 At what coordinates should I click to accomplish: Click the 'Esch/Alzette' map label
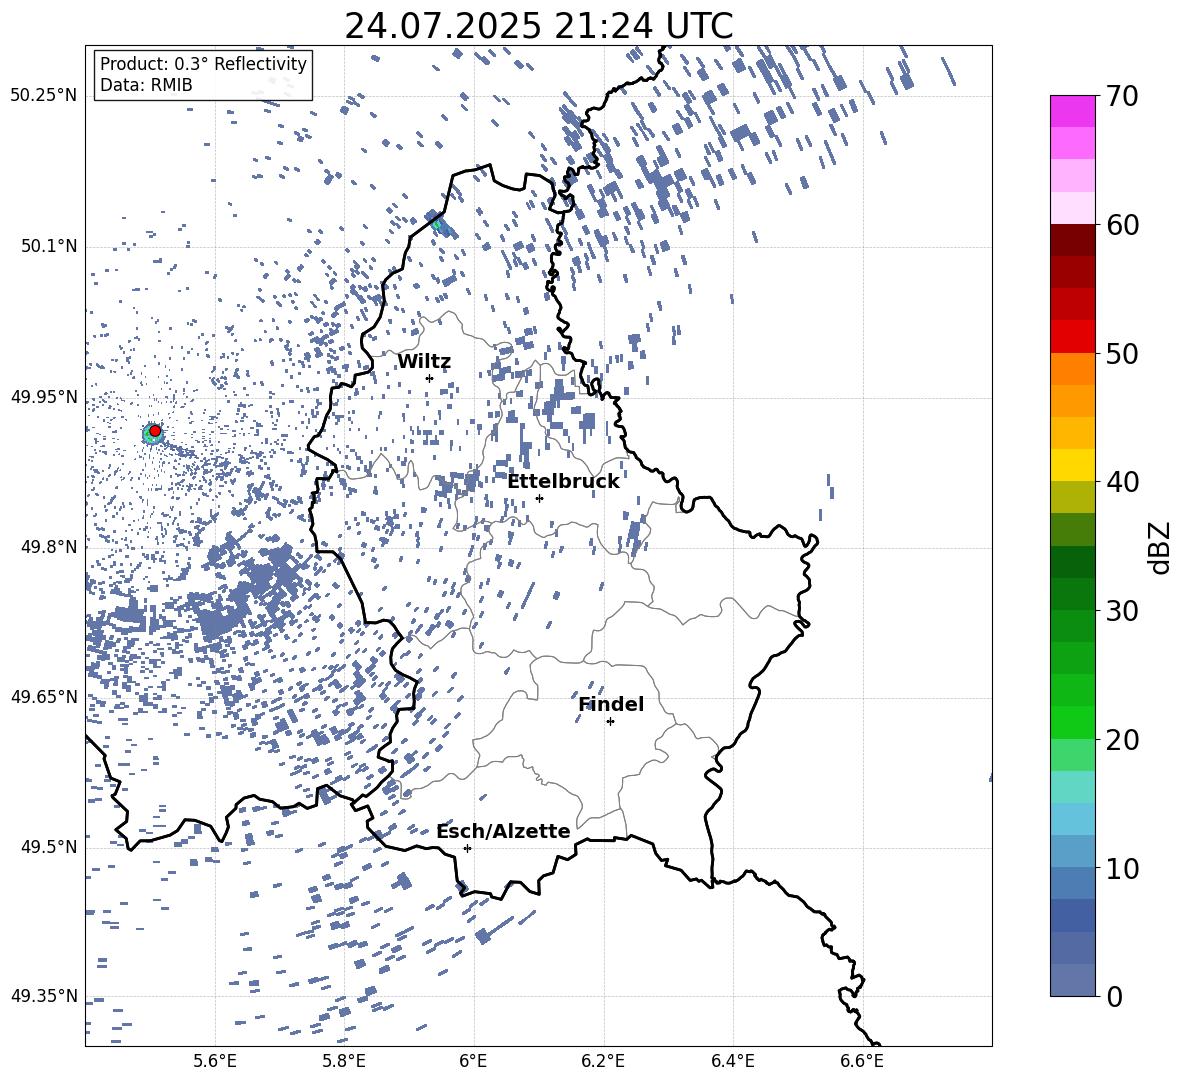click(x=503, y=831)
